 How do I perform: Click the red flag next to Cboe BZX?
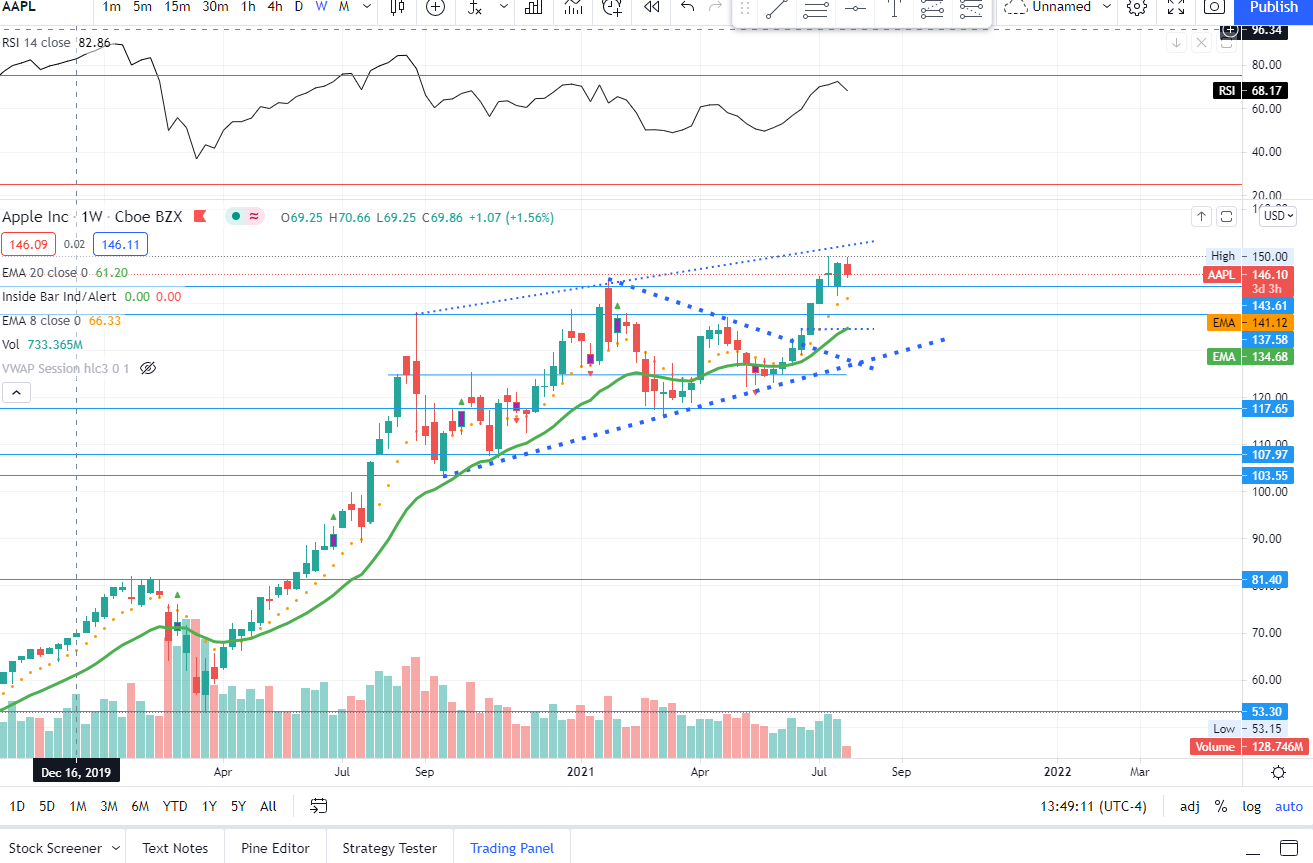pyautogui.click(x=199, y=216)
